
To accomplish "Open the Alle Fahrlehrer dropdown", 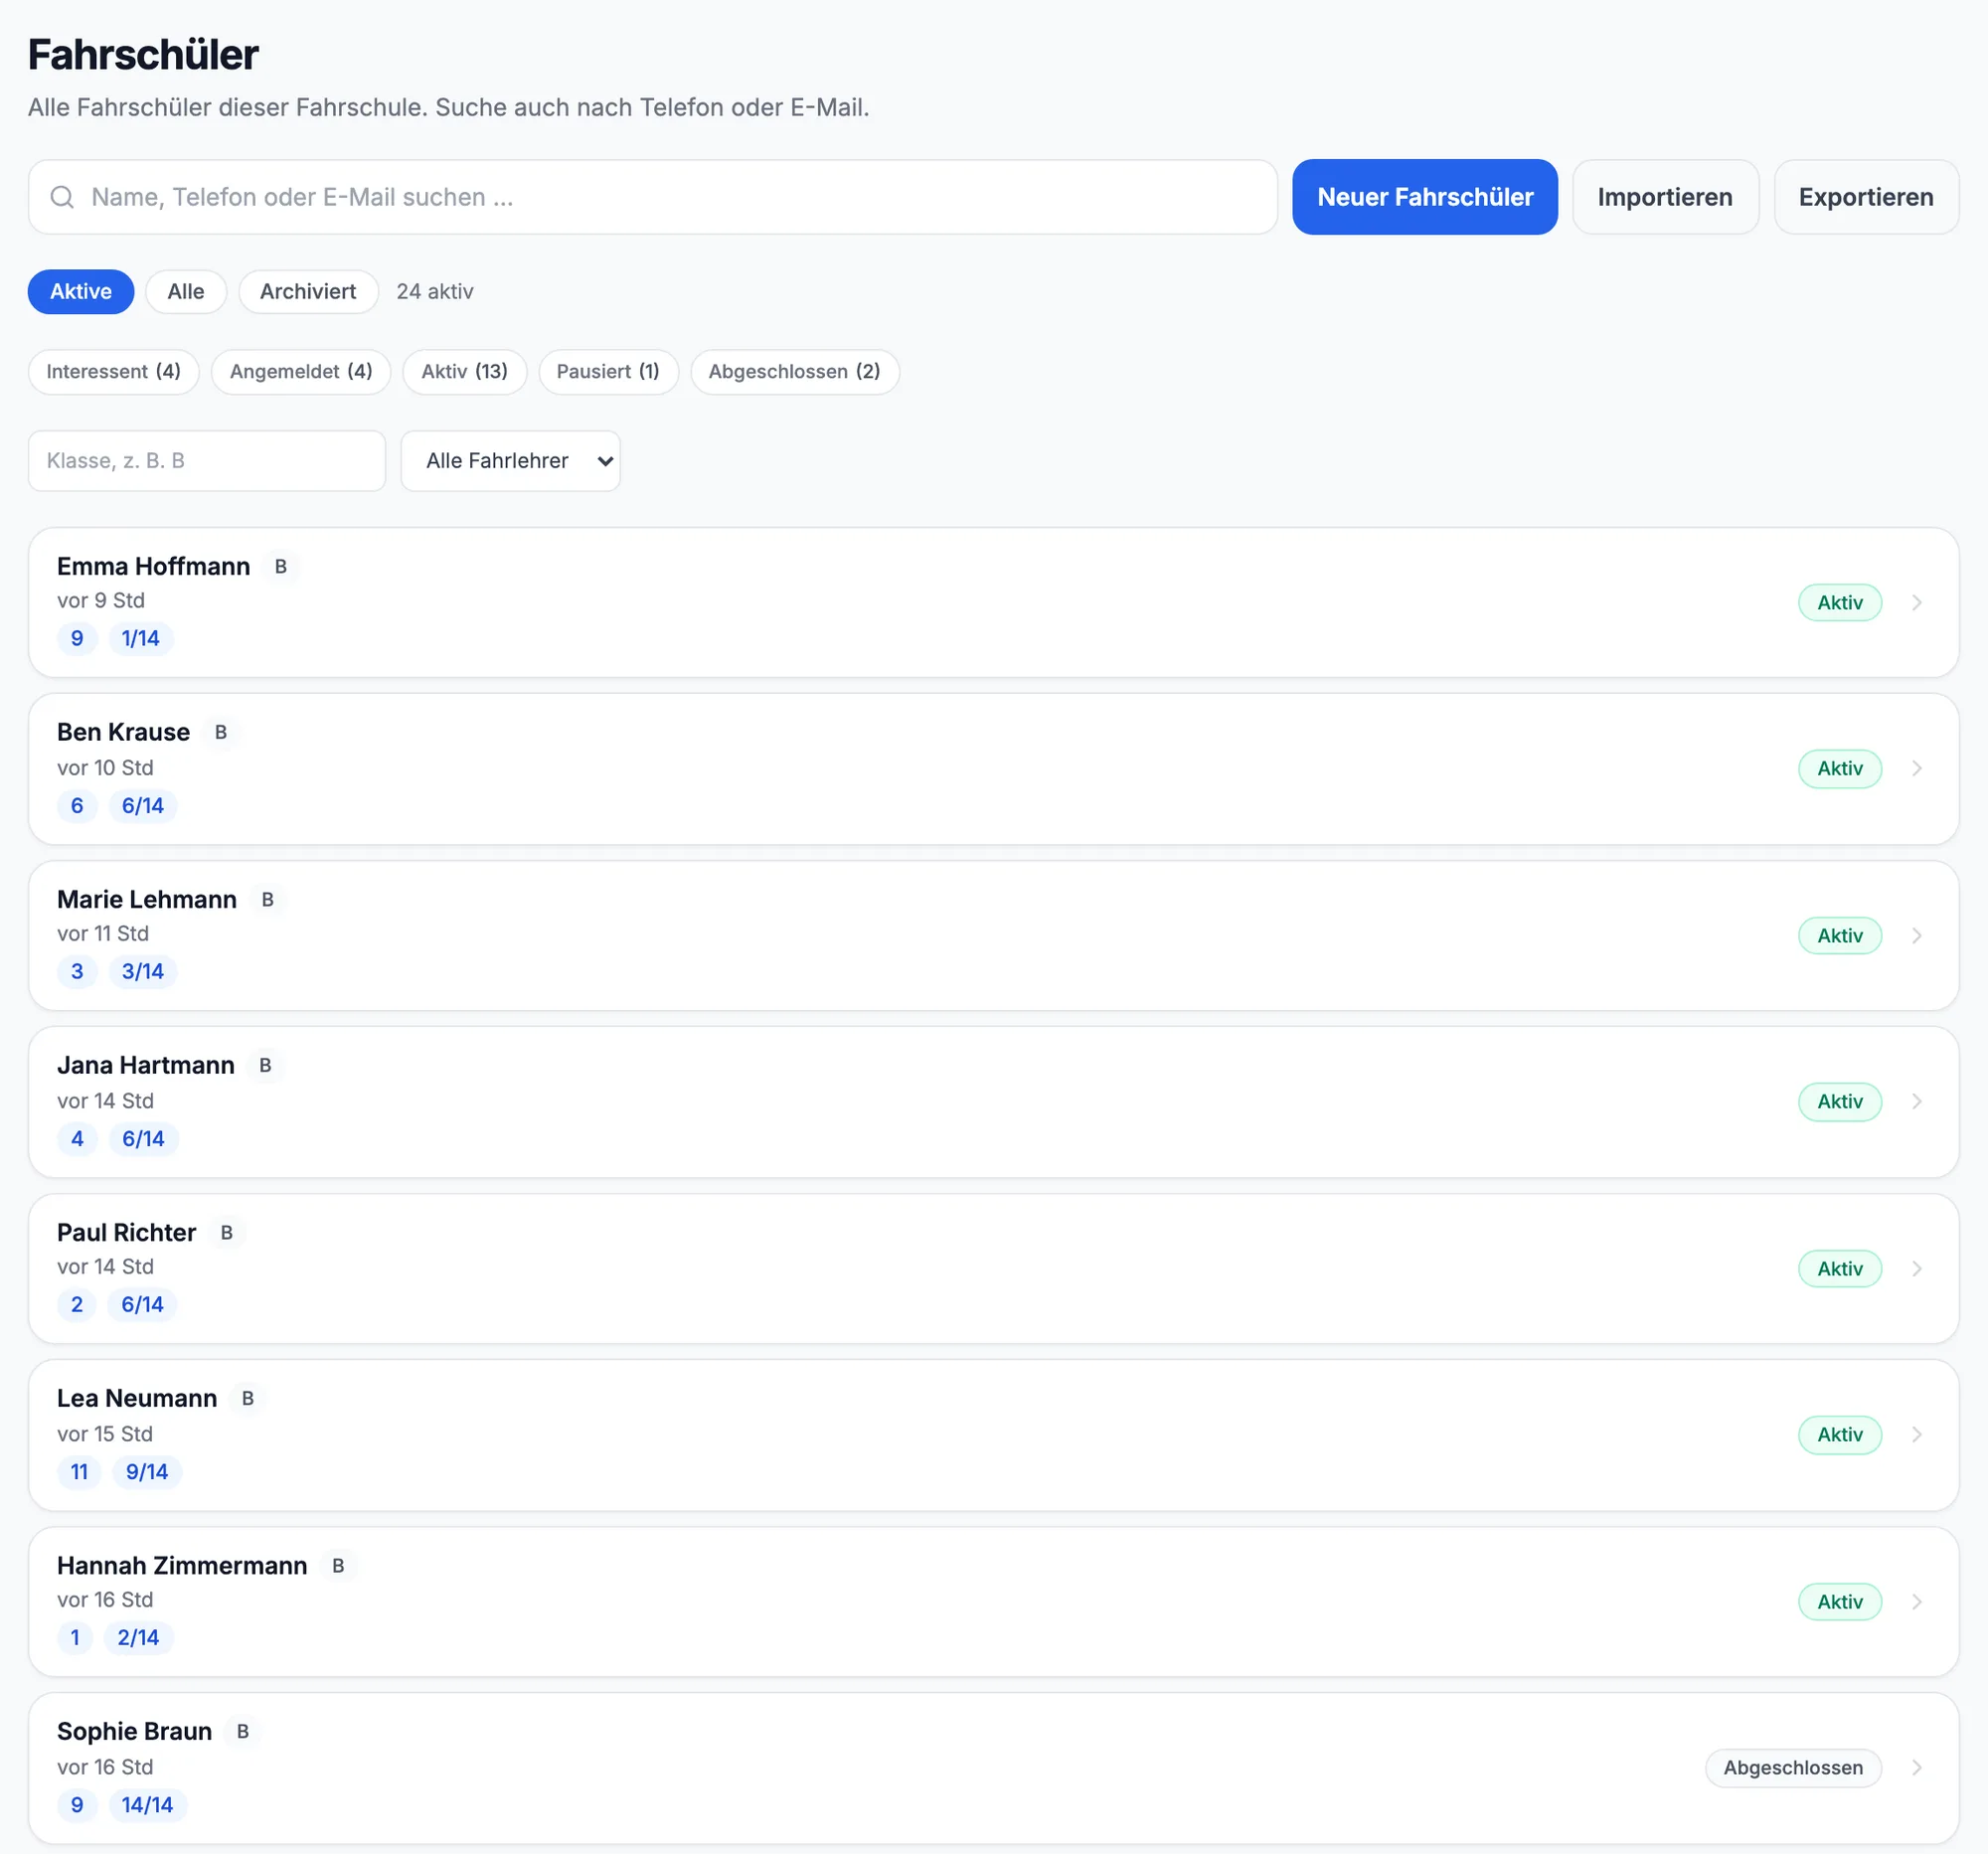I will coord(511,461).
